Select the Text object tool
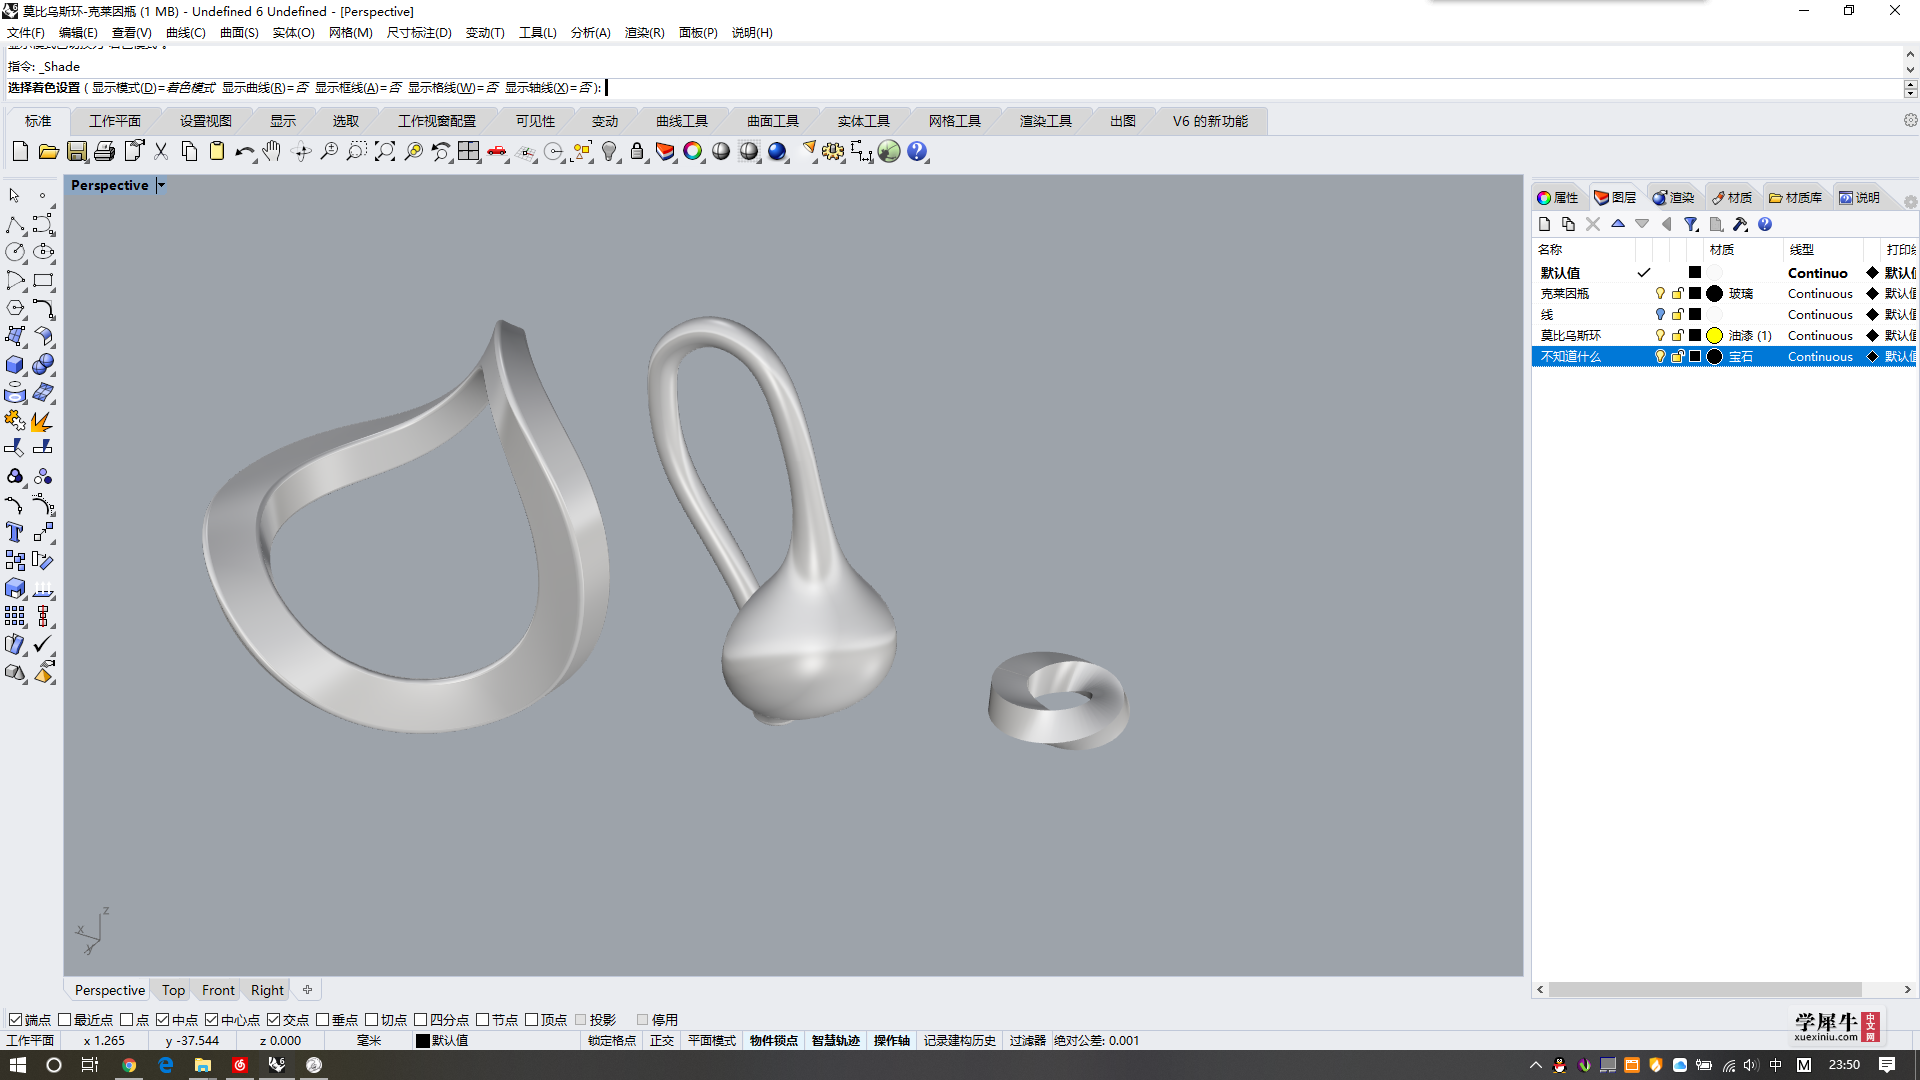The height and width of the screenshot is (1080, 1920). pyautogui.click(x=15, y=532)
